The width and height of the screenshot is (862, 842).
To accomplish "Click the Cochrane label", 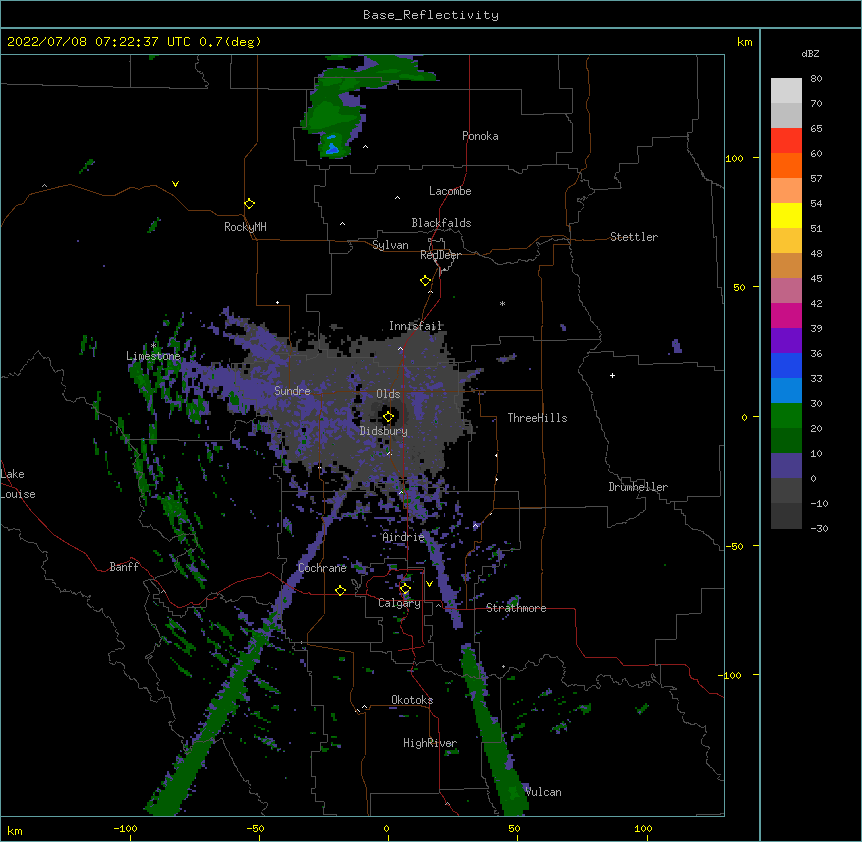I will tap(322, 568).
